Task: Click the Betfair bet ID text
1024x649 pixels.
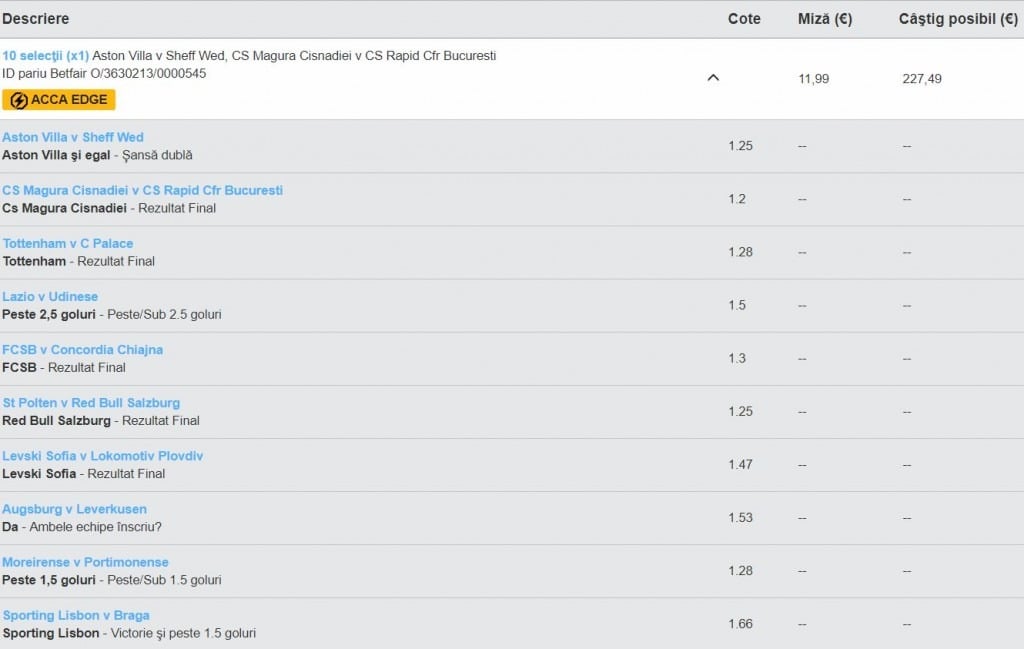Action: (x=104, y=73)
